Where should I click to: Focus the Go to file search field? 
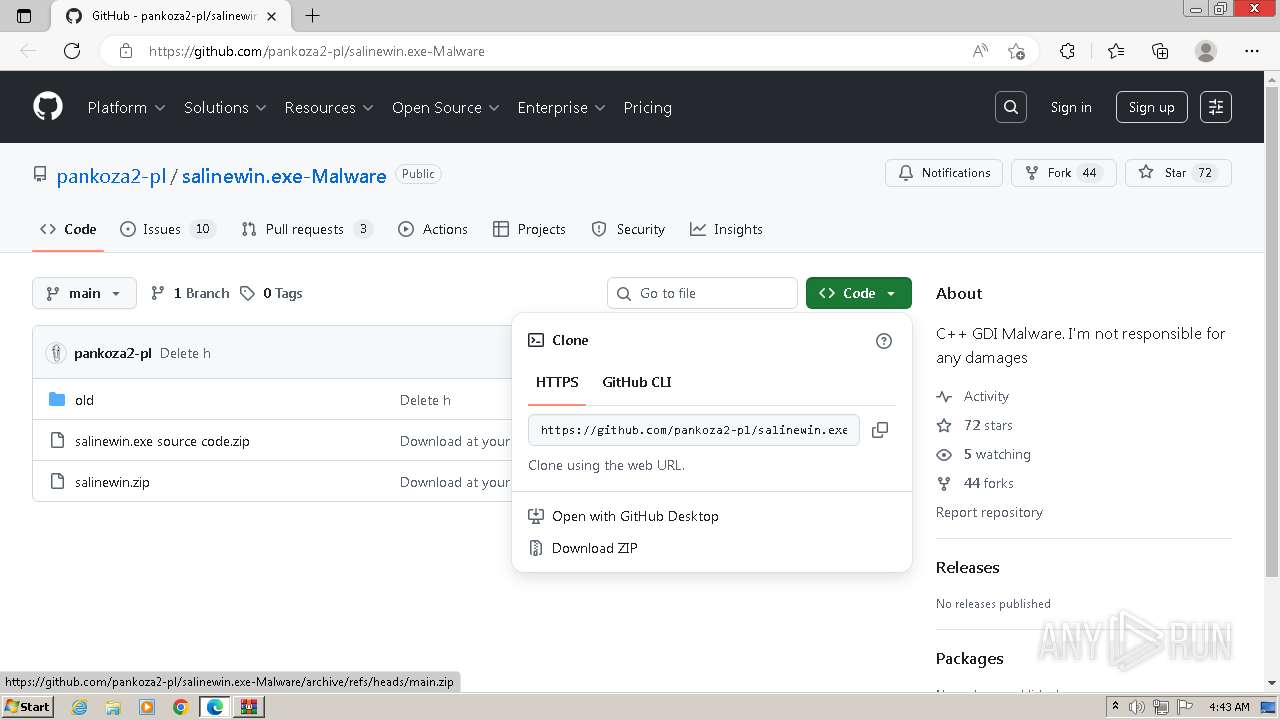(x=702, y=293)
